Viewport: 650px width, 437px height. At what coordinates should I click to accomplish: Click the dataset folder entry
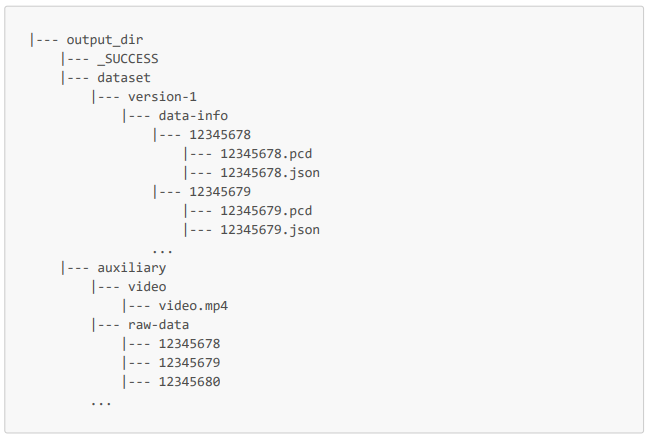coord(124,78)
